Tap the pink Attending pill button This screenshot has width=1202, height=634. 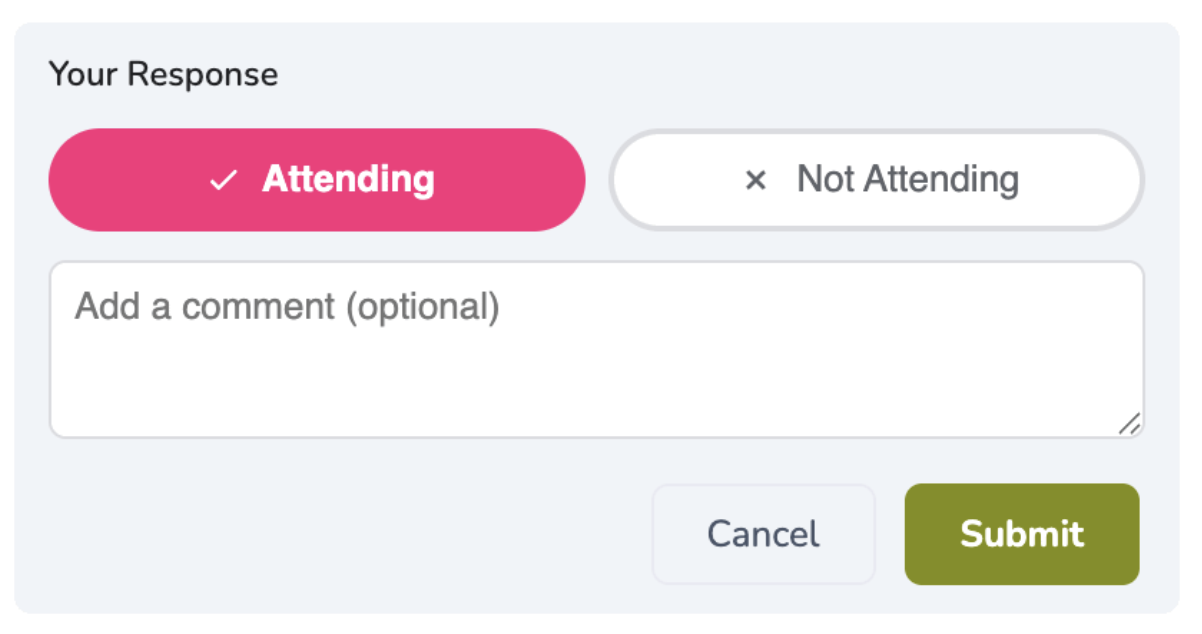(x=316, y=180)
